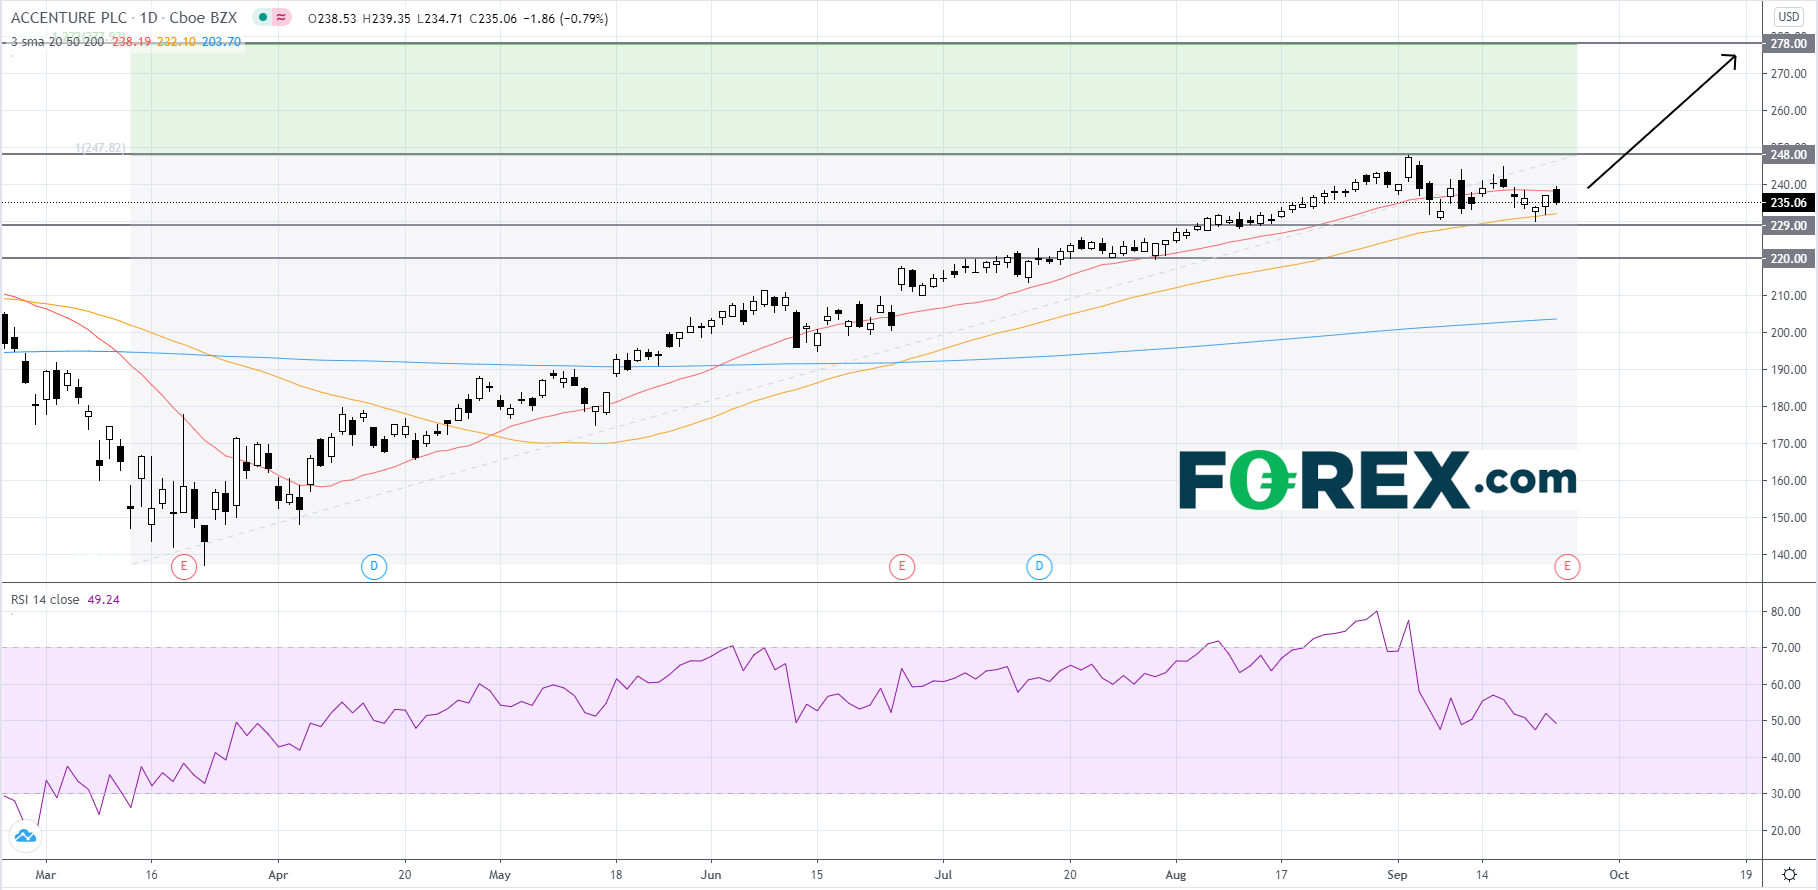Click the 278.00 target price label
This screenshot has height=890, width=1818.
tap(1788, 44)
